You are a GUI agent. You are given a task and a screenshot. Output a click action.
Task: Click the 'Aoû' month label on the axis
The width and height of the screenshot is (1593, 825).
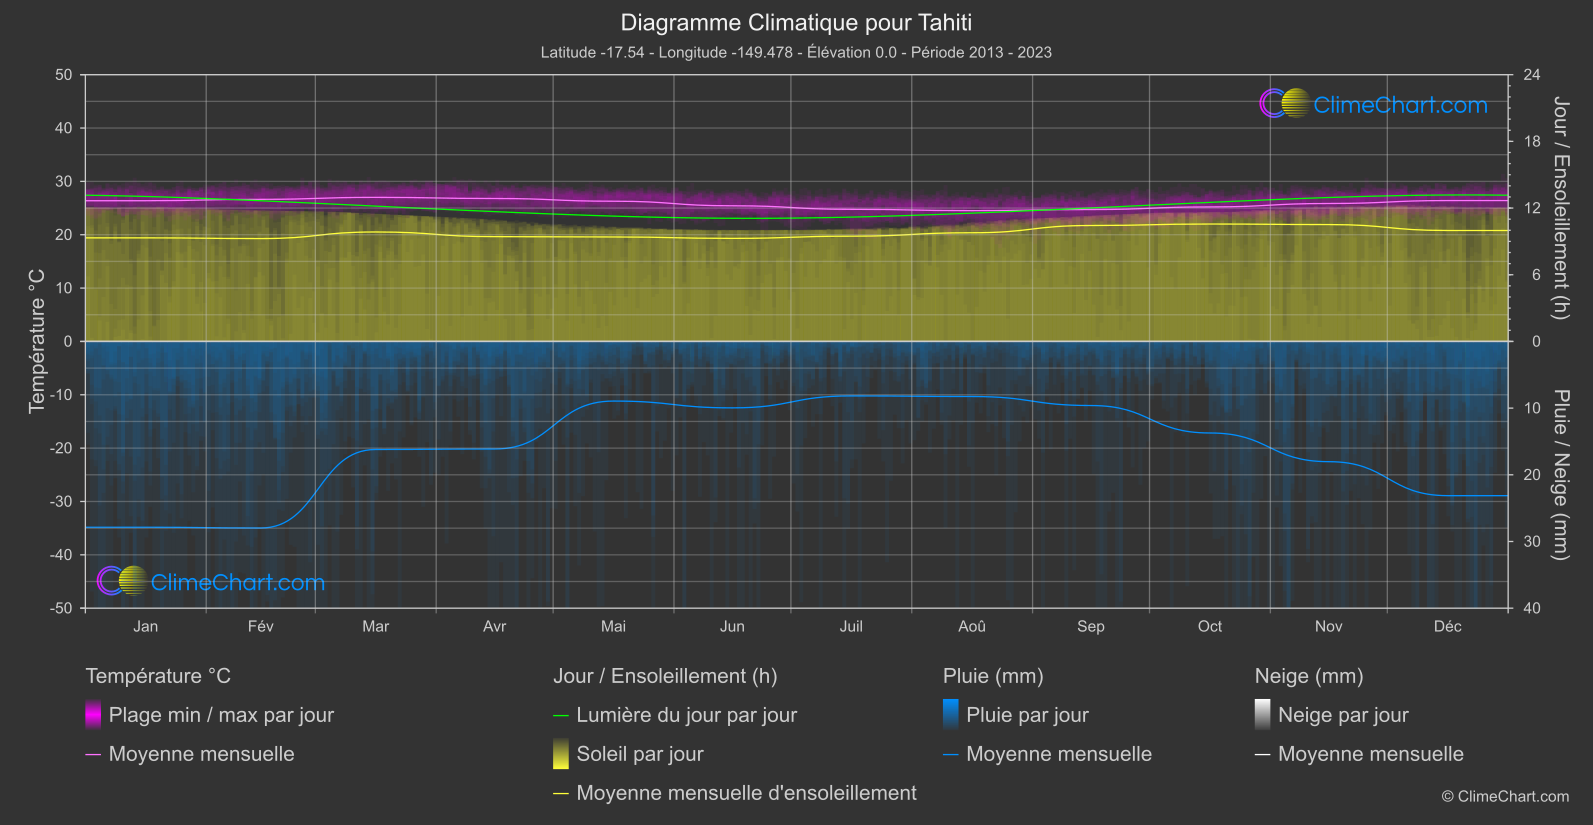[972, 626]
